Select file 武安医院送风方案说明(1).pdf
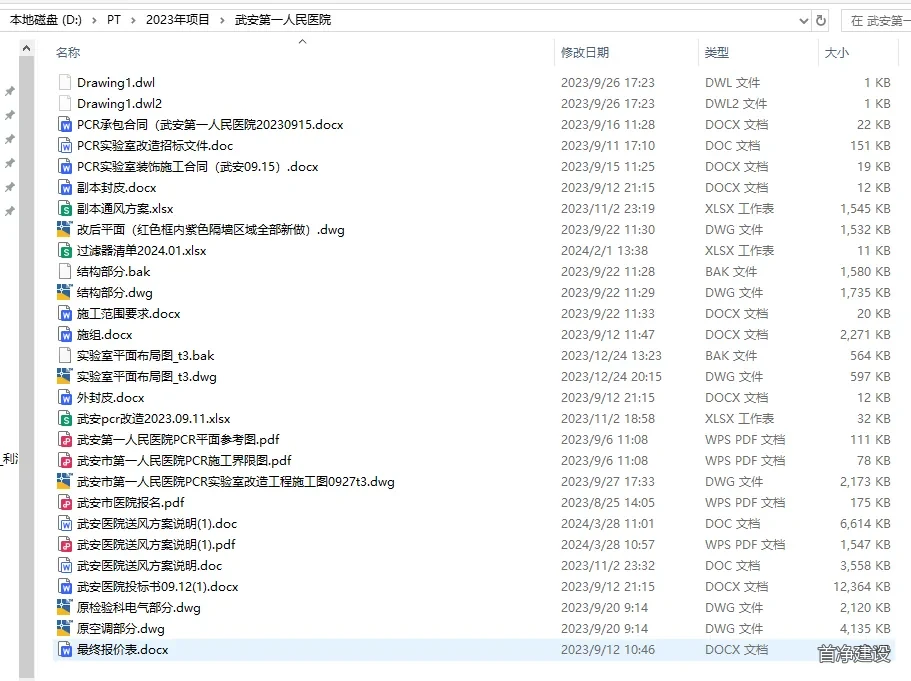The height and width of the screenshot is (681, 911). (x=156, y=544)
